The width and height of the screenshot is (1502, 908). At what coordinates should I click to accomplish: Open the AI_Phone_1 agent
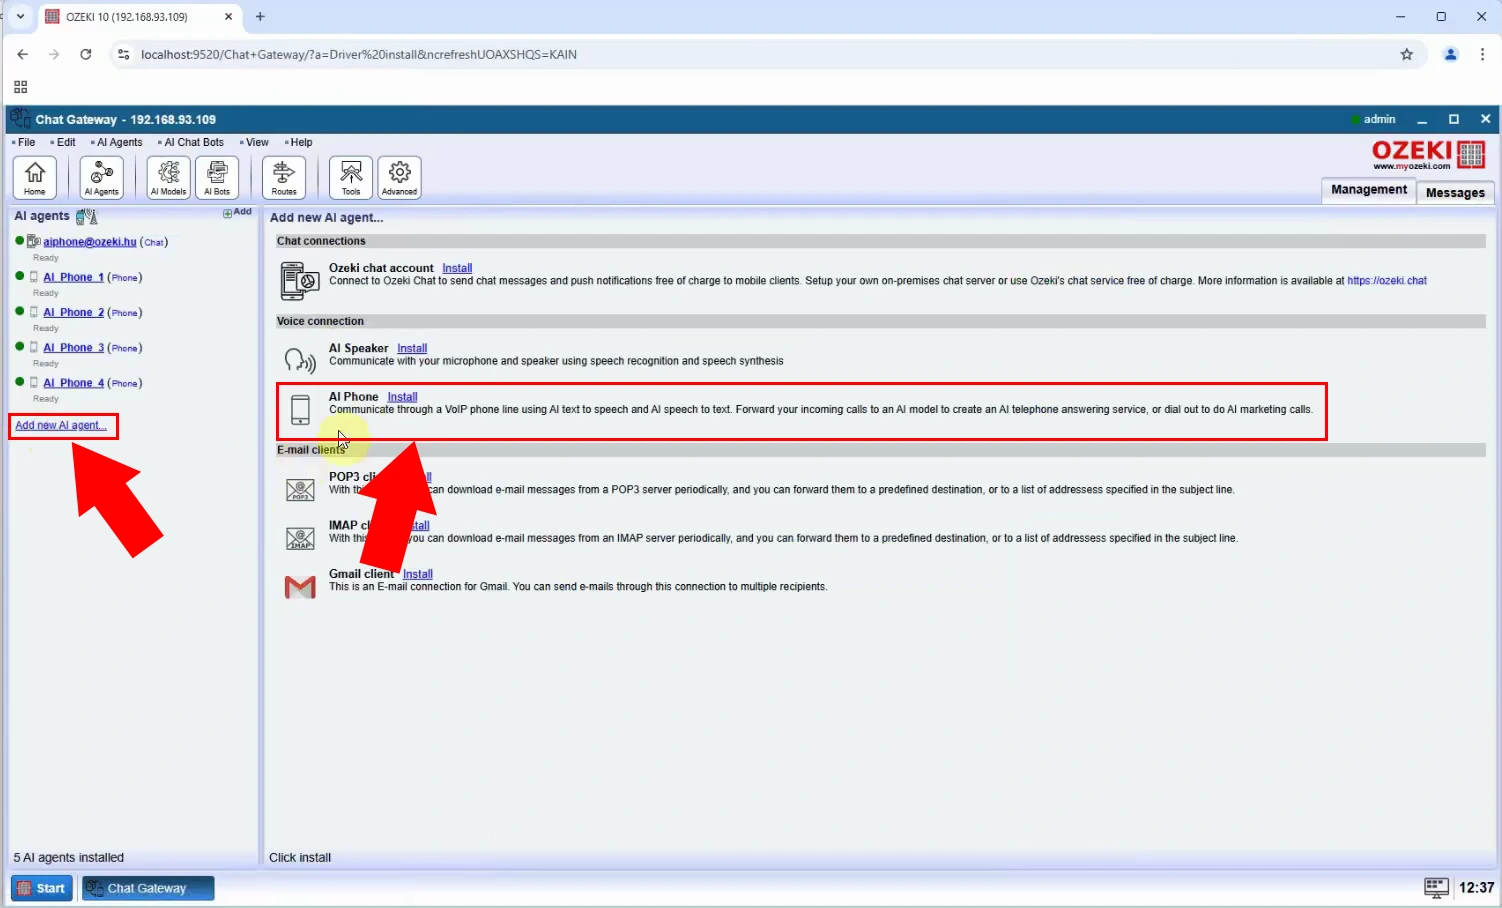point(73,277)
